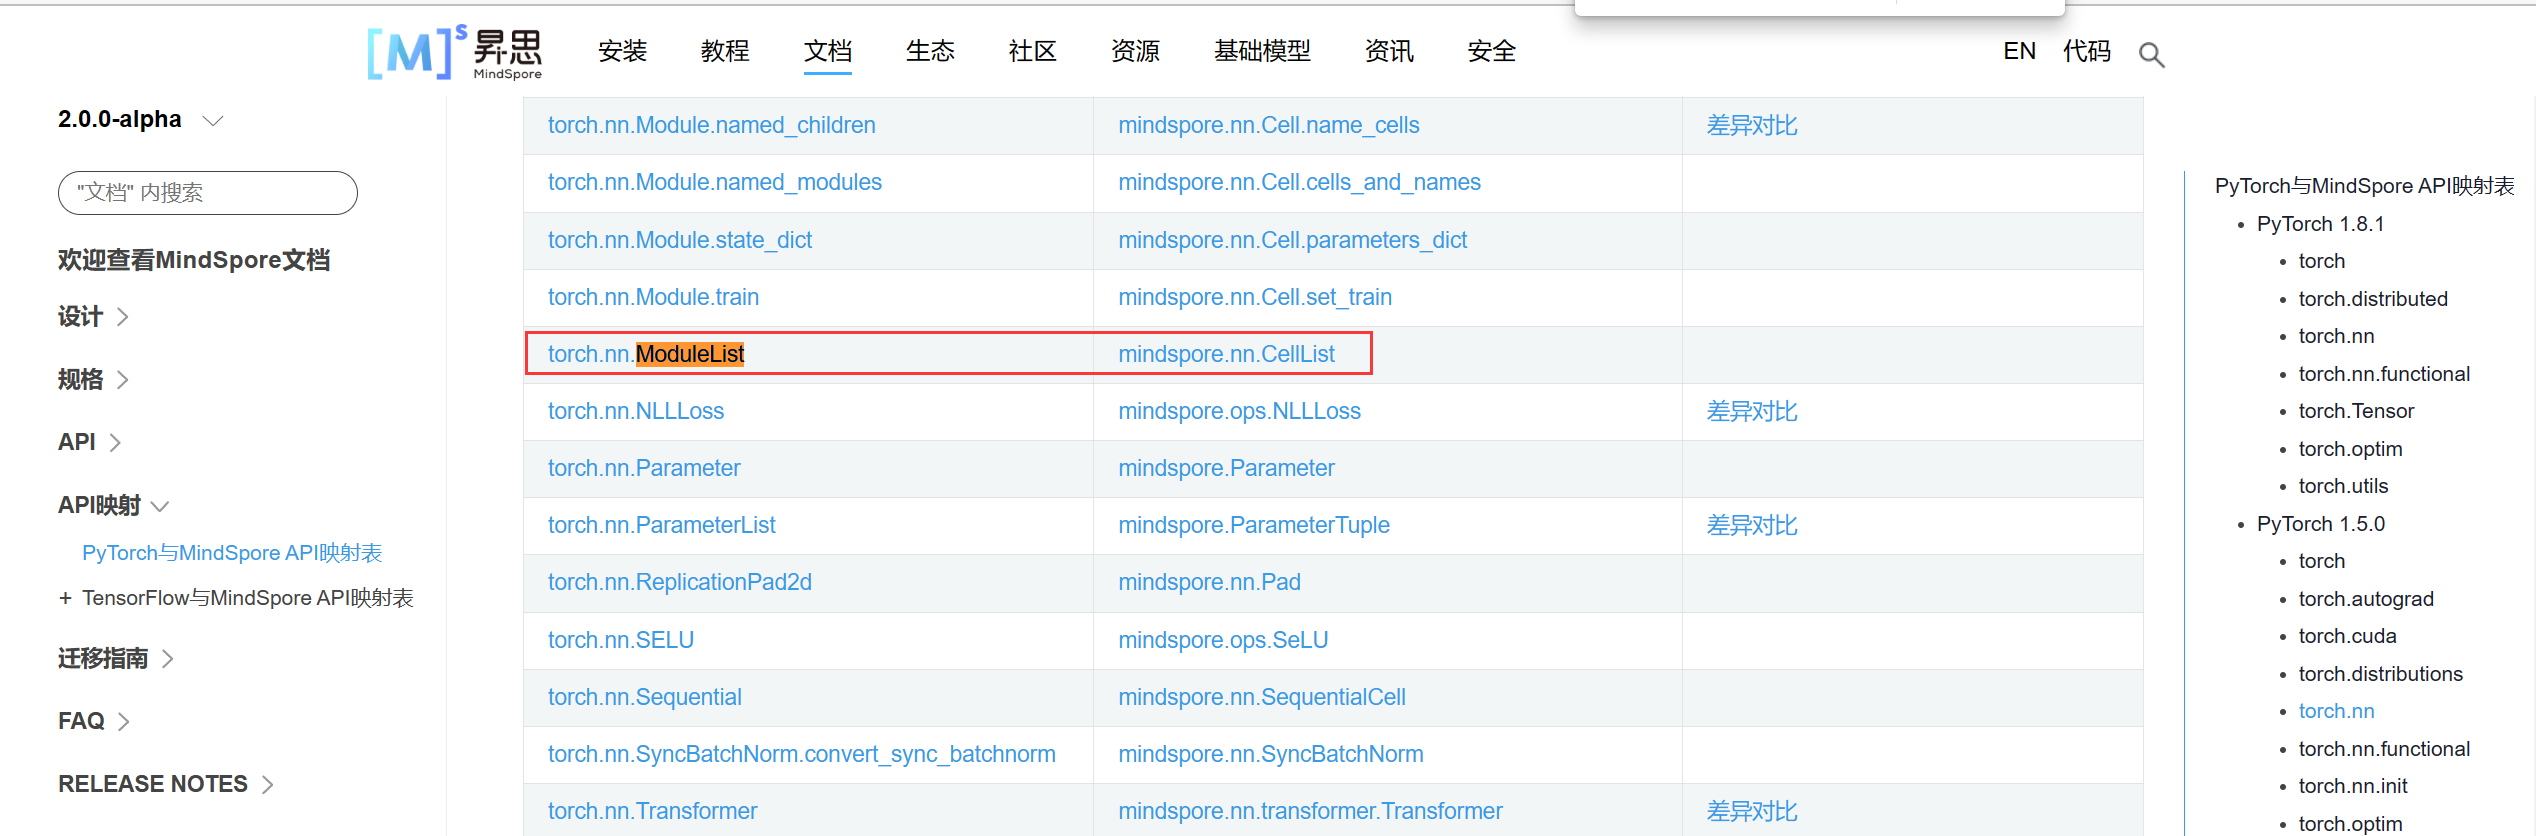Image resolution: width=2536 pixels, height=836 pixels.
Task: Open the search magnifier icon
Action: (x=2151, y=54)
